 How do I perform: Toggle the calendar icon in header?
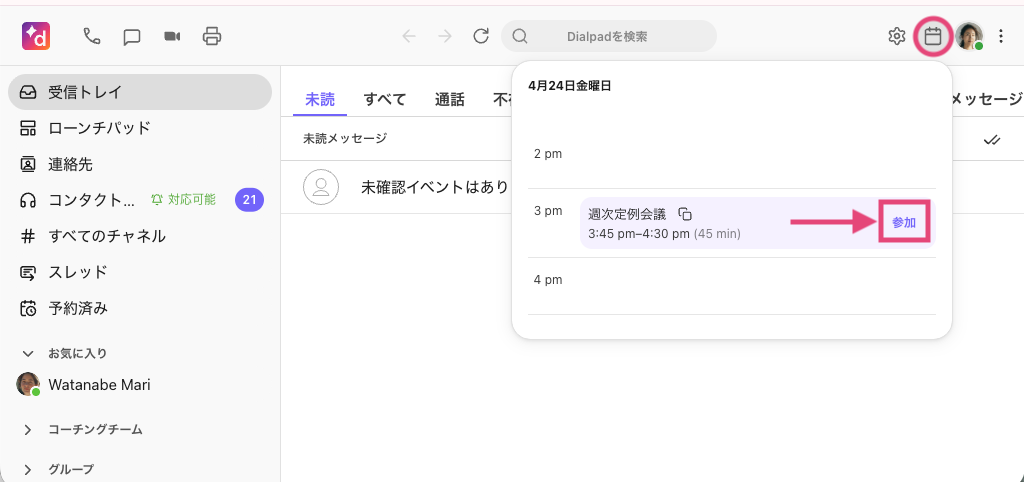933,37
